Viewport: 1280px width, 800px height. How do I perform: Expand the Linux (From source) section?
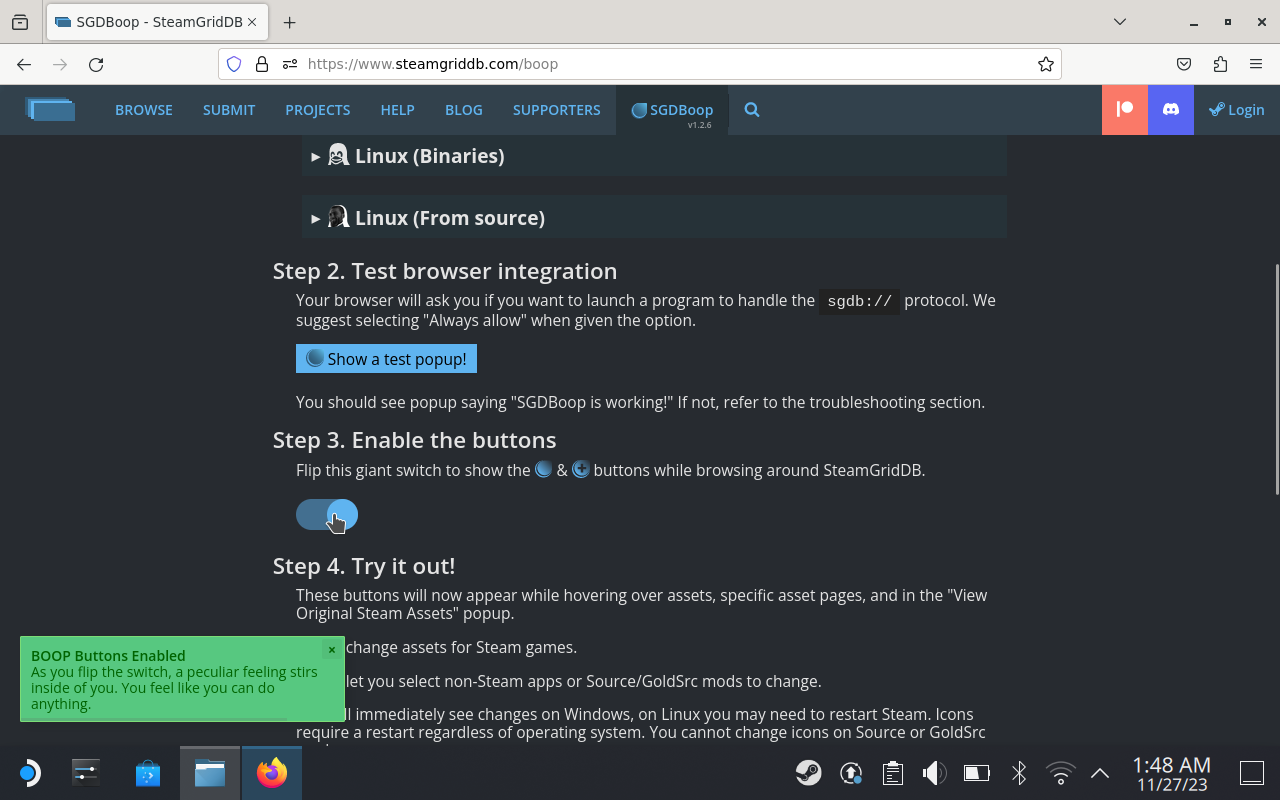(654, 218)
